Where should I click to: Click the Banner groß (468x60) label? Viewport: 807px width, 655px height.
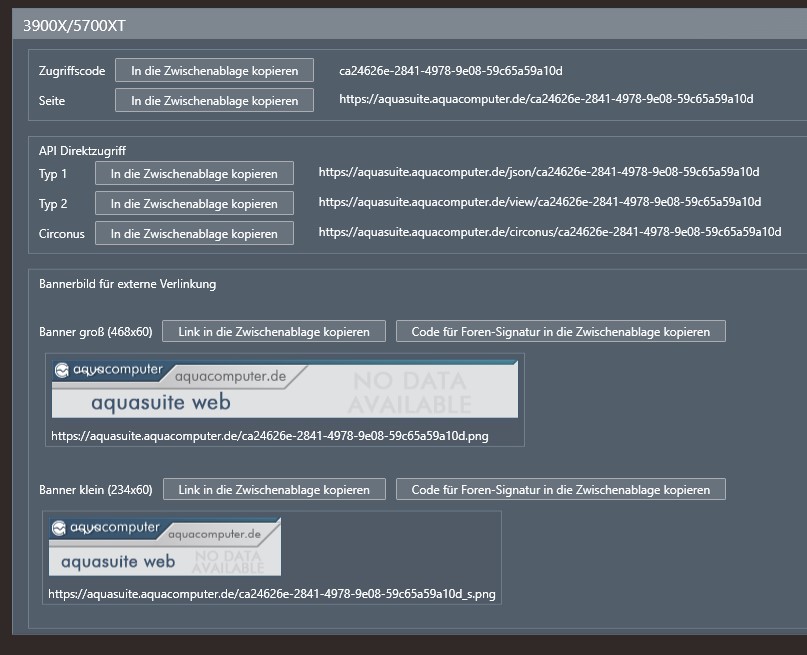(x=96, y=332)
